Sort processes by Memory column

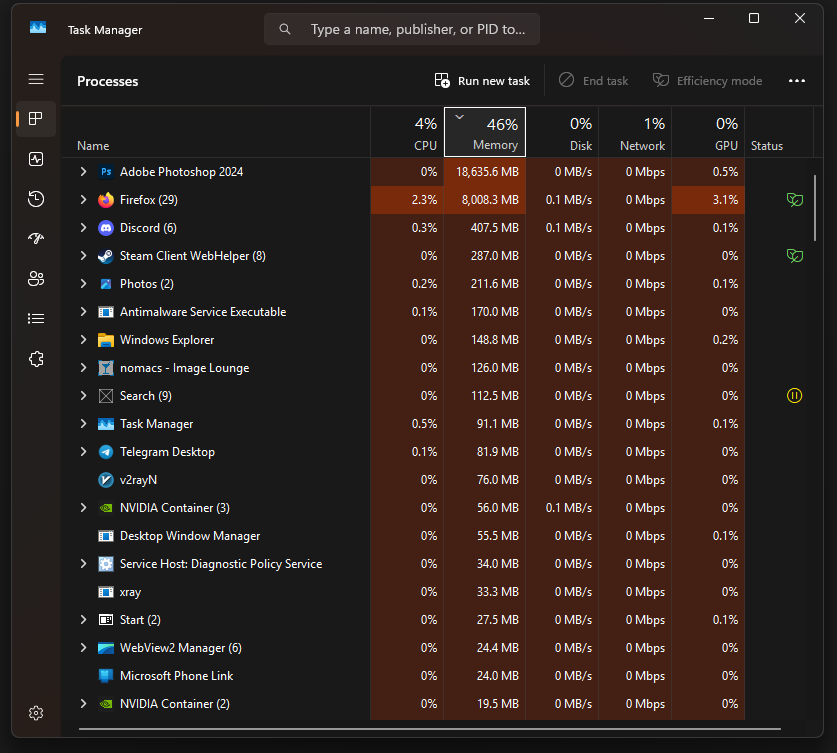pos(485,132)
